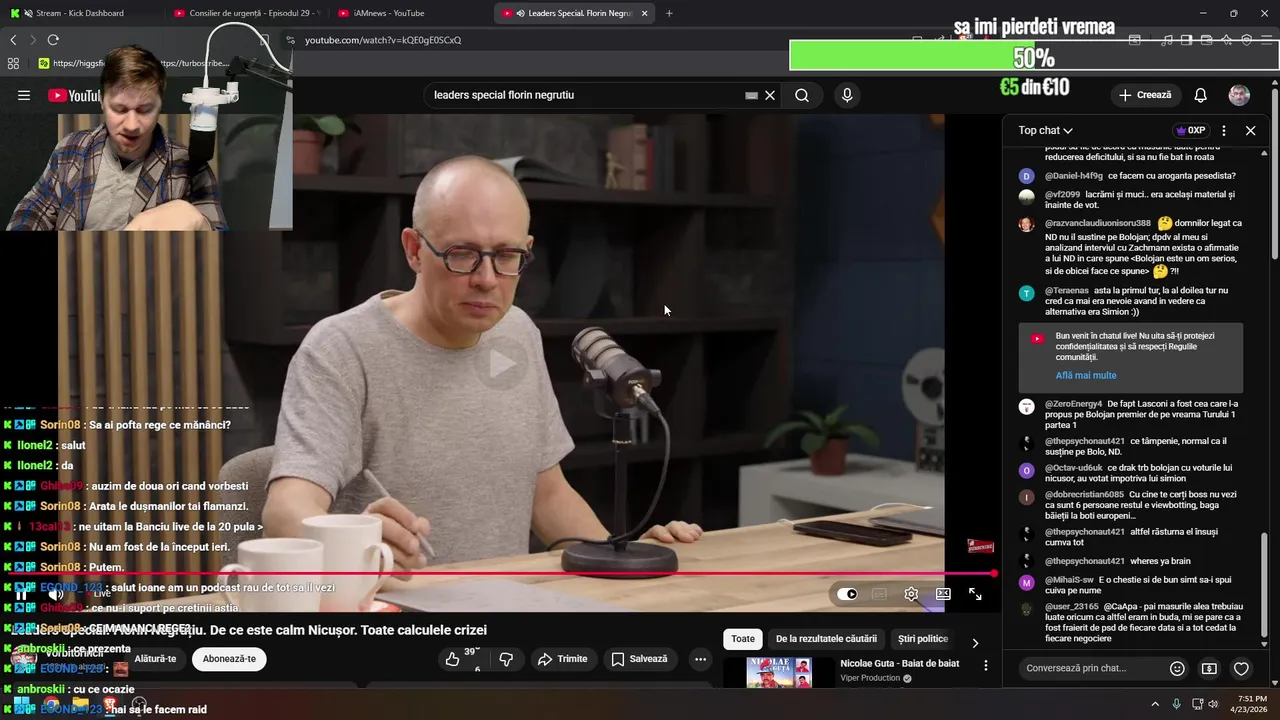Open @MihaiS-sw chat author name
1280x720 pixels.
[x=1069, y=580]
